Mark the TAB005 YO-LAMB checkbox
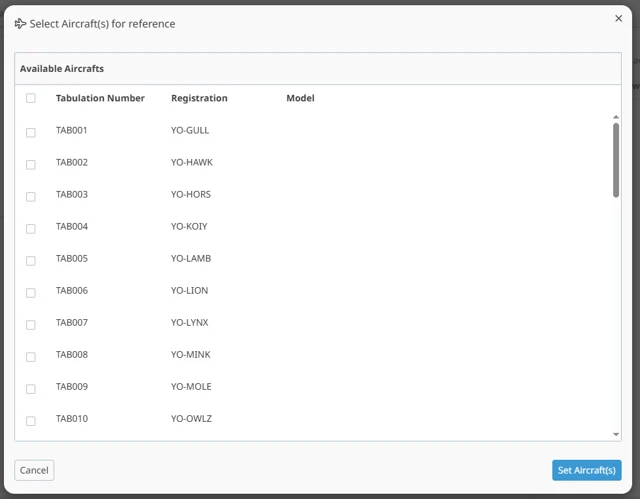 [x=31, y=260]
